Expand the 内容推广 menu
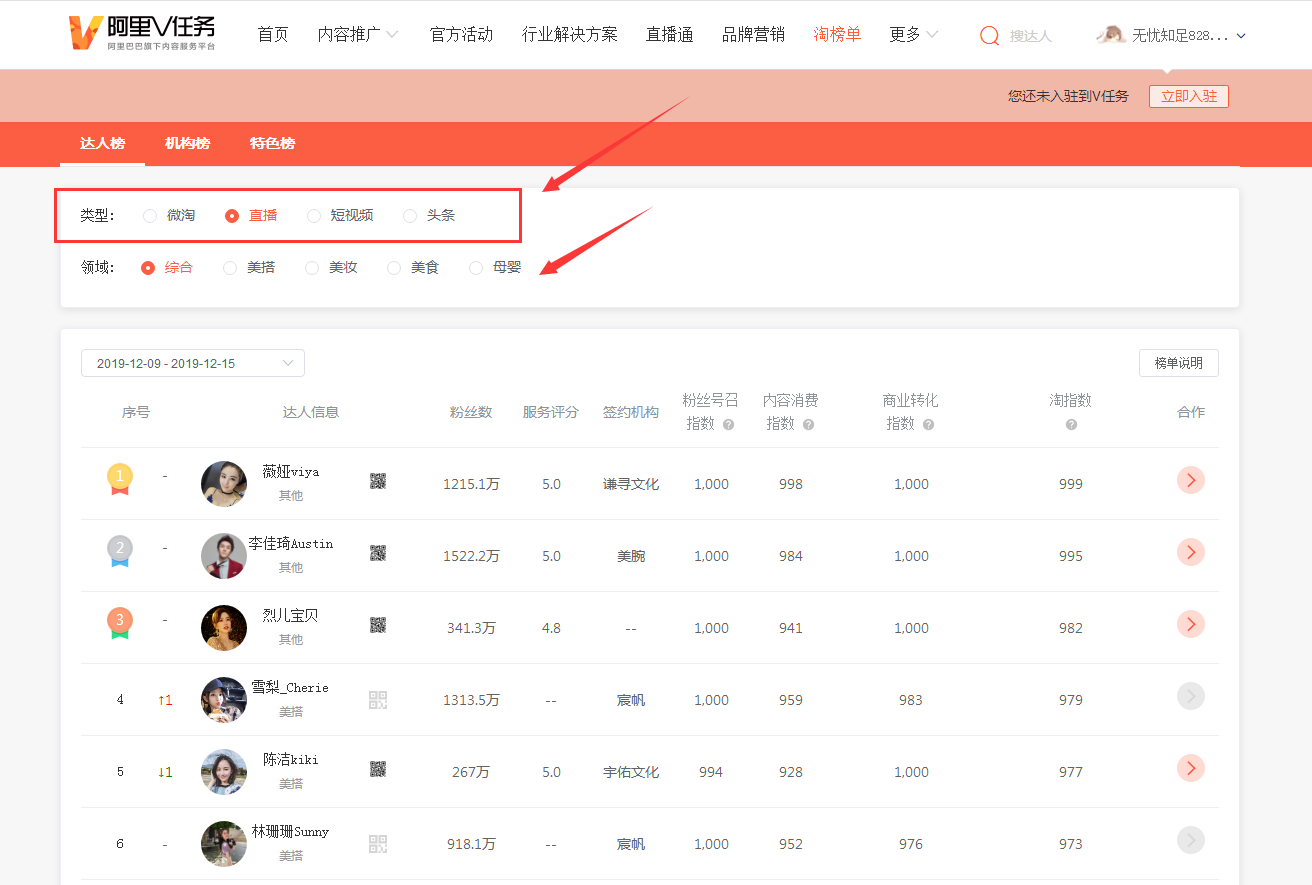Screen dimensions: 1312x885 (x=358, y=34)
